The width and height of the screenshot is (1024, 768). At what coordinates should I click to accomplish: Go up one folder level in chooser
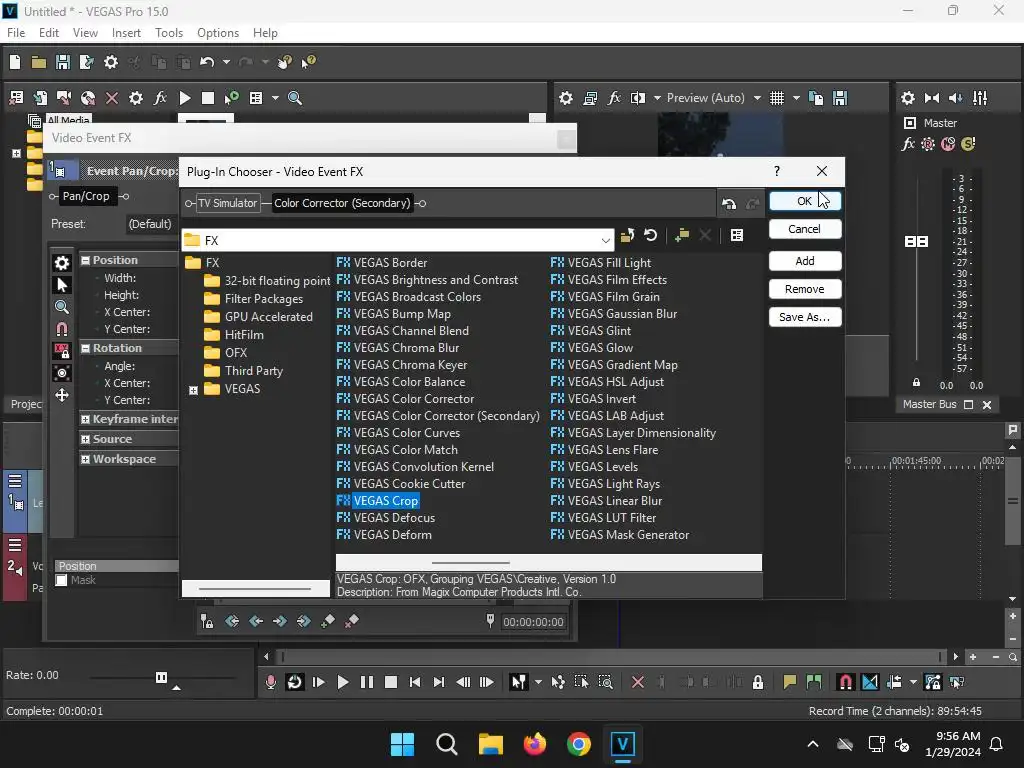point(627,235)
